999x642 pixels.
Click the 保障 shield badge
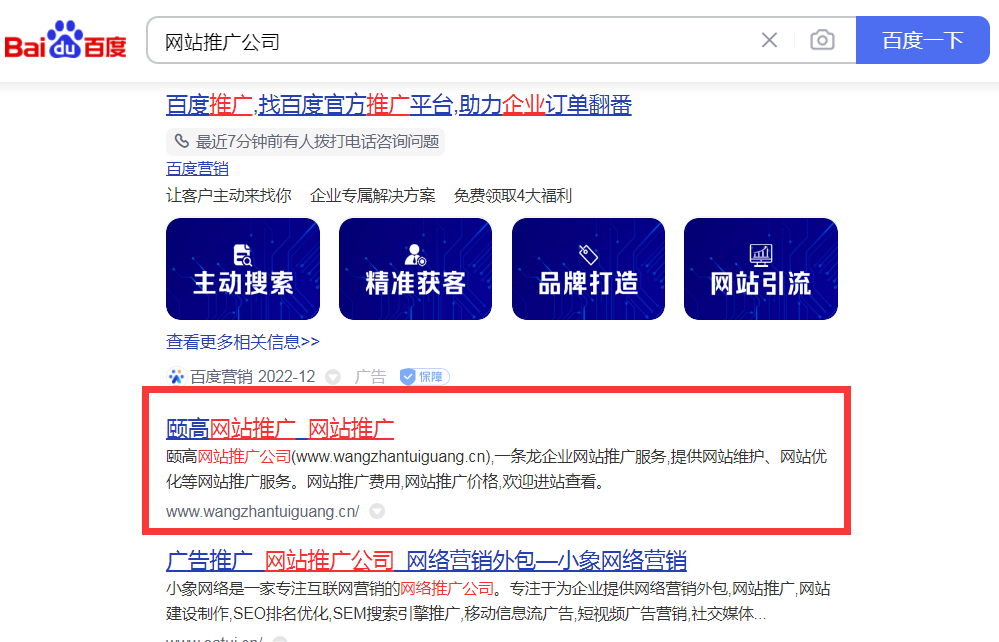coord(424,377)
